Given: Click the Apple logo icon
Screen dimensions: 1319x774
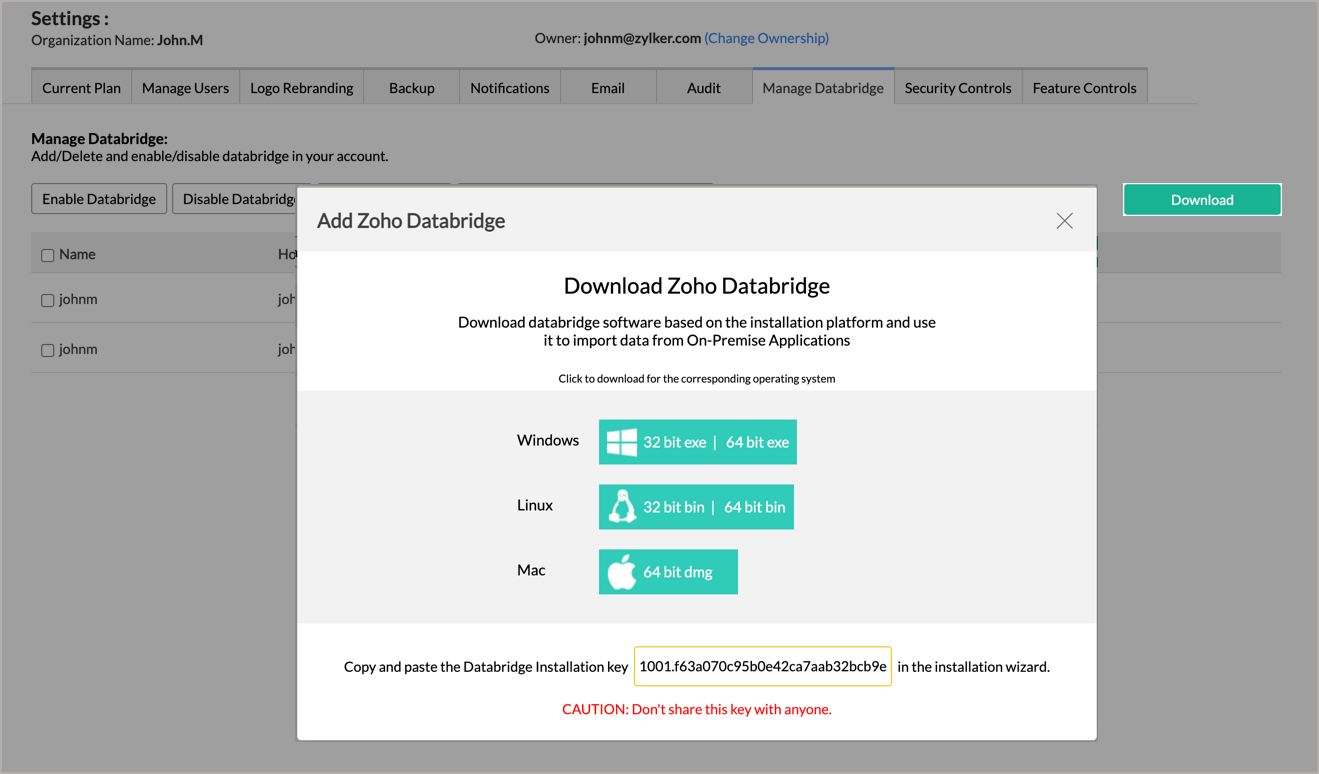Looking at the screenshot, I should [622, 572].
